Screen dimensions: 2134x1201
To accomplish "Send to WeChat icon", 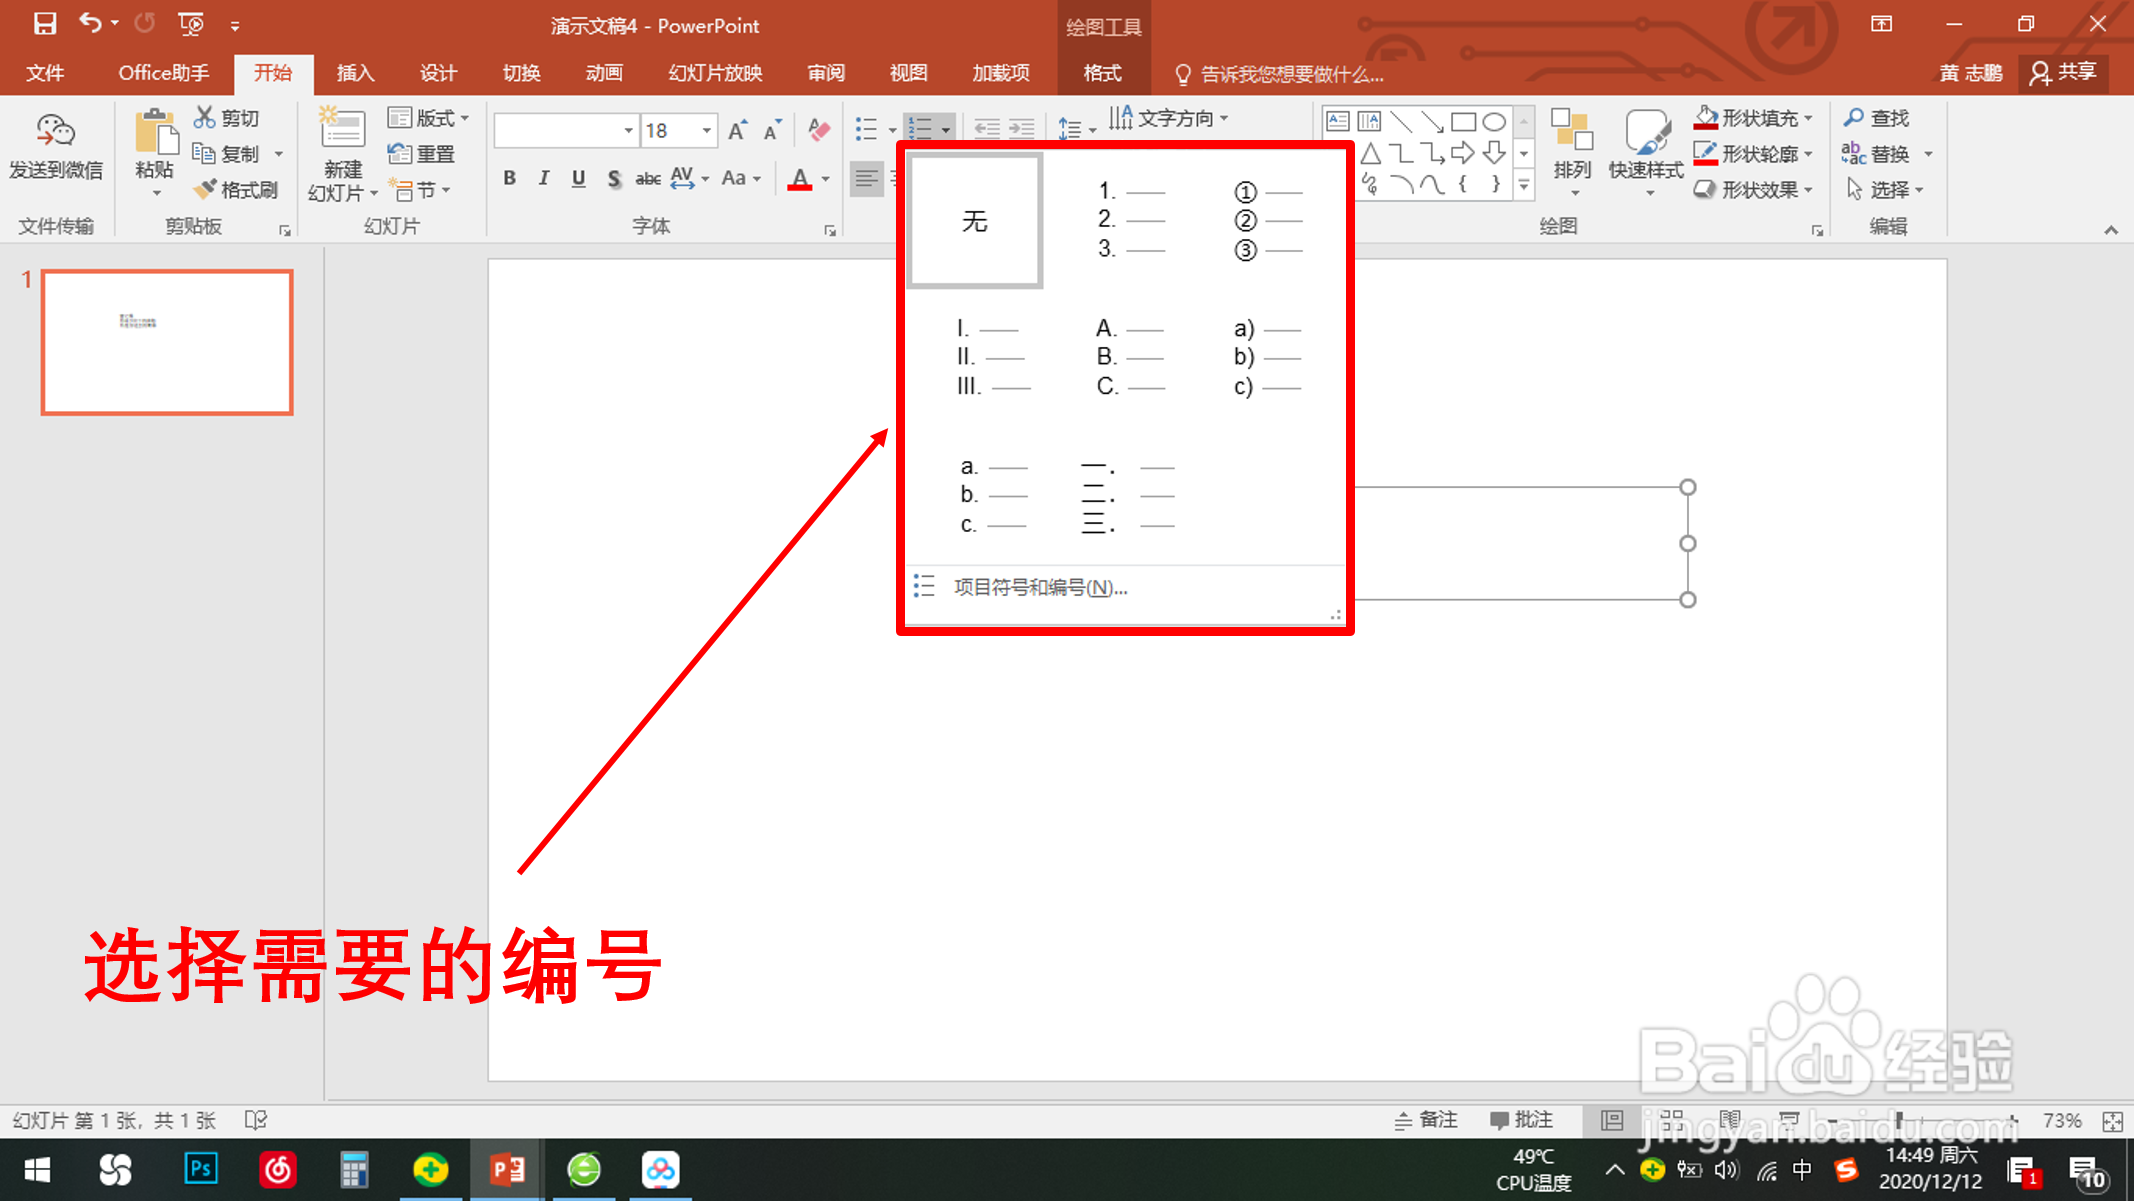I will pos(56,148).
